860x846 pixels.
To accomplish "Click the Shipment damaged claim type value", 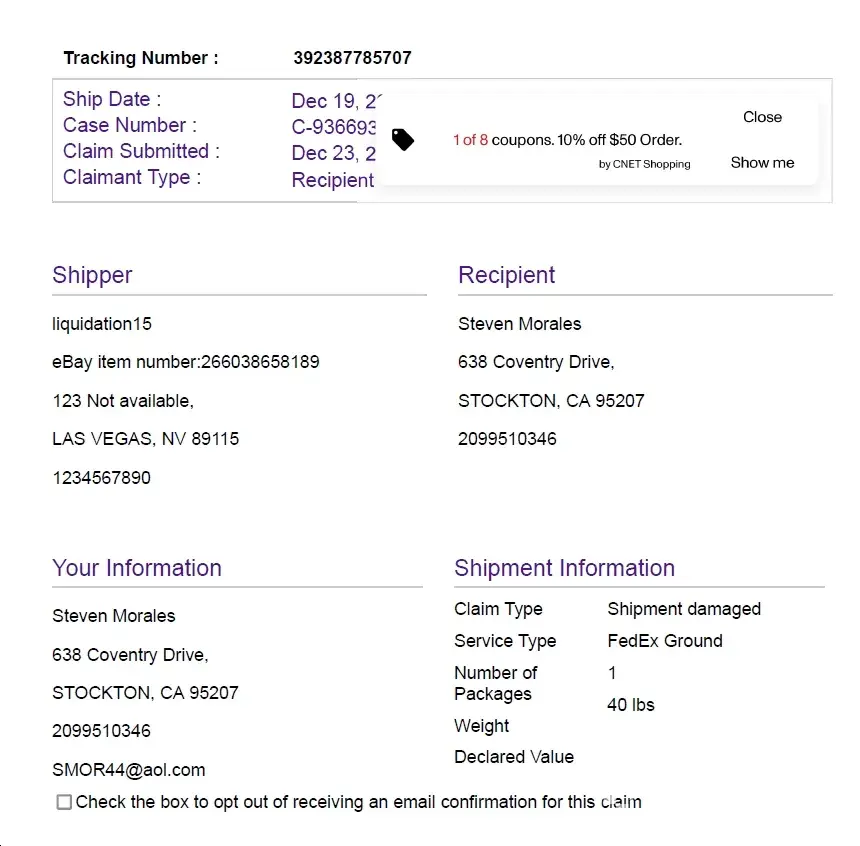I will (684, 609).
